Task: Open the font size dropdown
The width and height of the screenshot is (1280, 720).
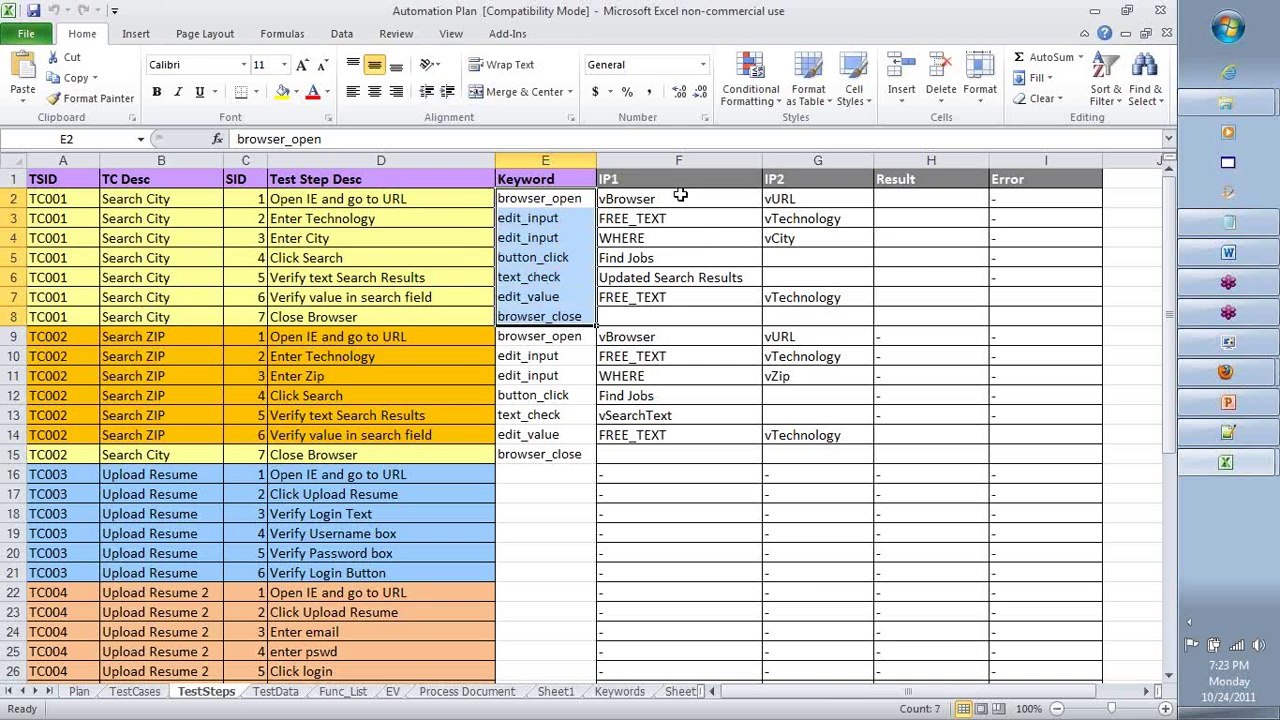Action: (x=284, y=65)
